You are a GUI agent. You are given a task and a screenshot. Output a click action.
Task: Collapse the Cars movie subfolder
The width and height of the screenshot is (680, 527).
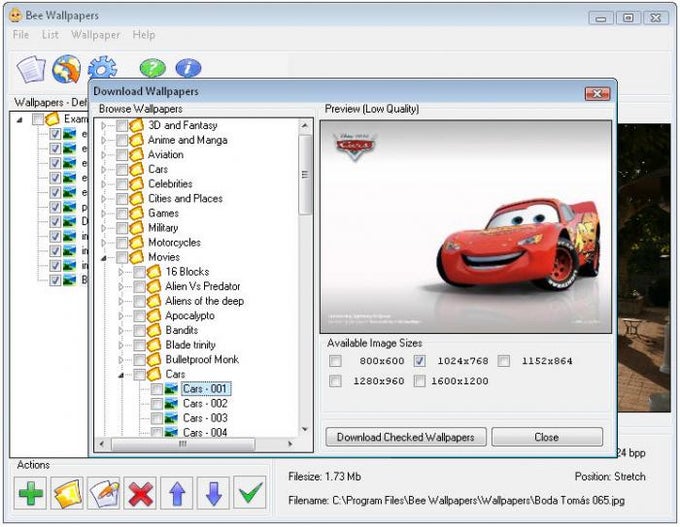click(121, 375)
